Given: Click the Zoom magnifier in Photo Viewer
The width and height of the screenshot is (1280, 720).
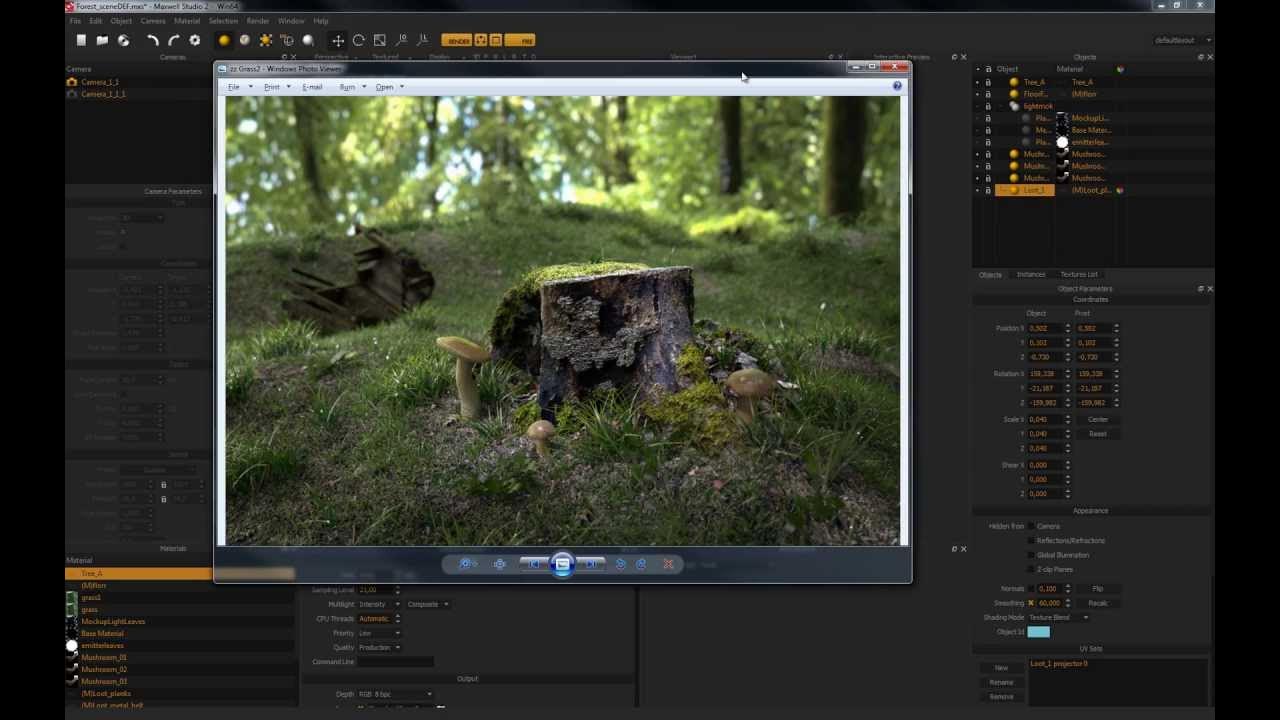Looking at the screenshot, I should (x=466, y=564).
